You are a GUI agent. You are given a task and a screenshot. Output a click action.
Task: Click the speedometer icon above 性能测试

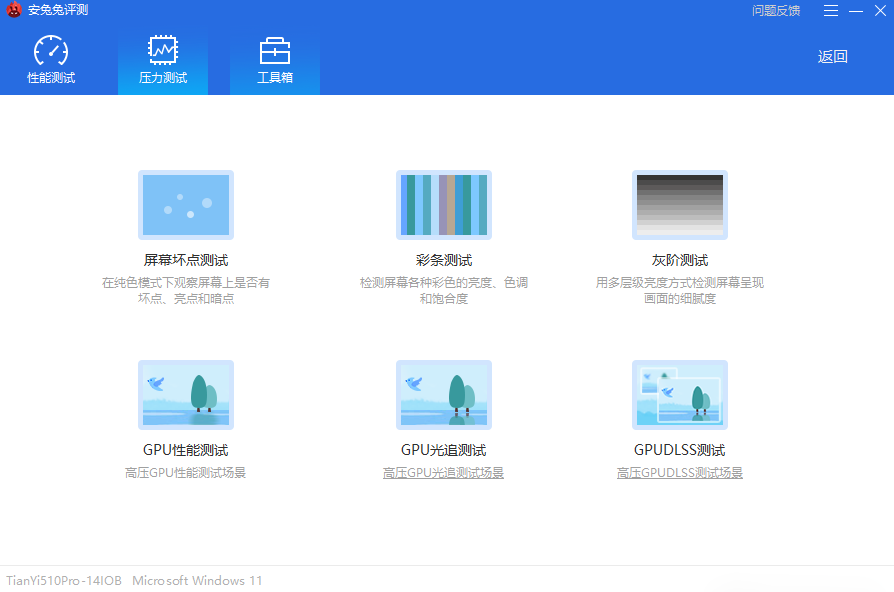click(x=51, y=47)
